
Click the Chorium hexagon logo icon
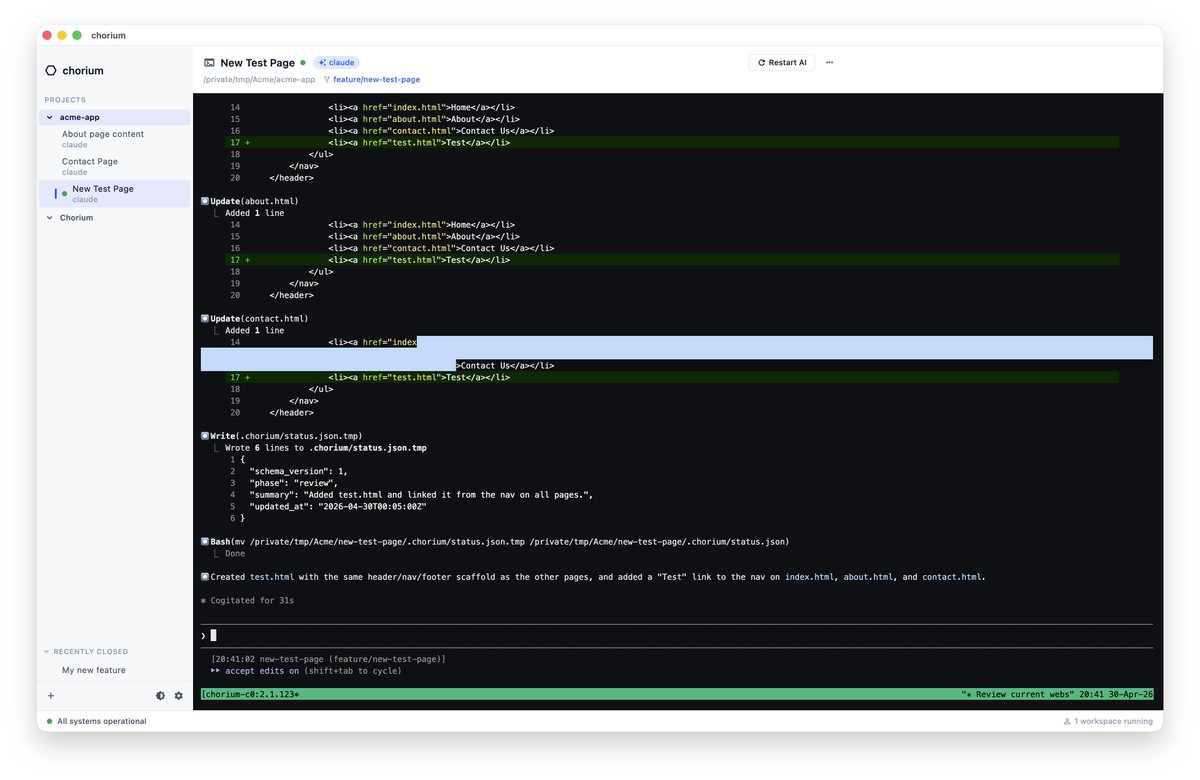(x=51, y=71)
